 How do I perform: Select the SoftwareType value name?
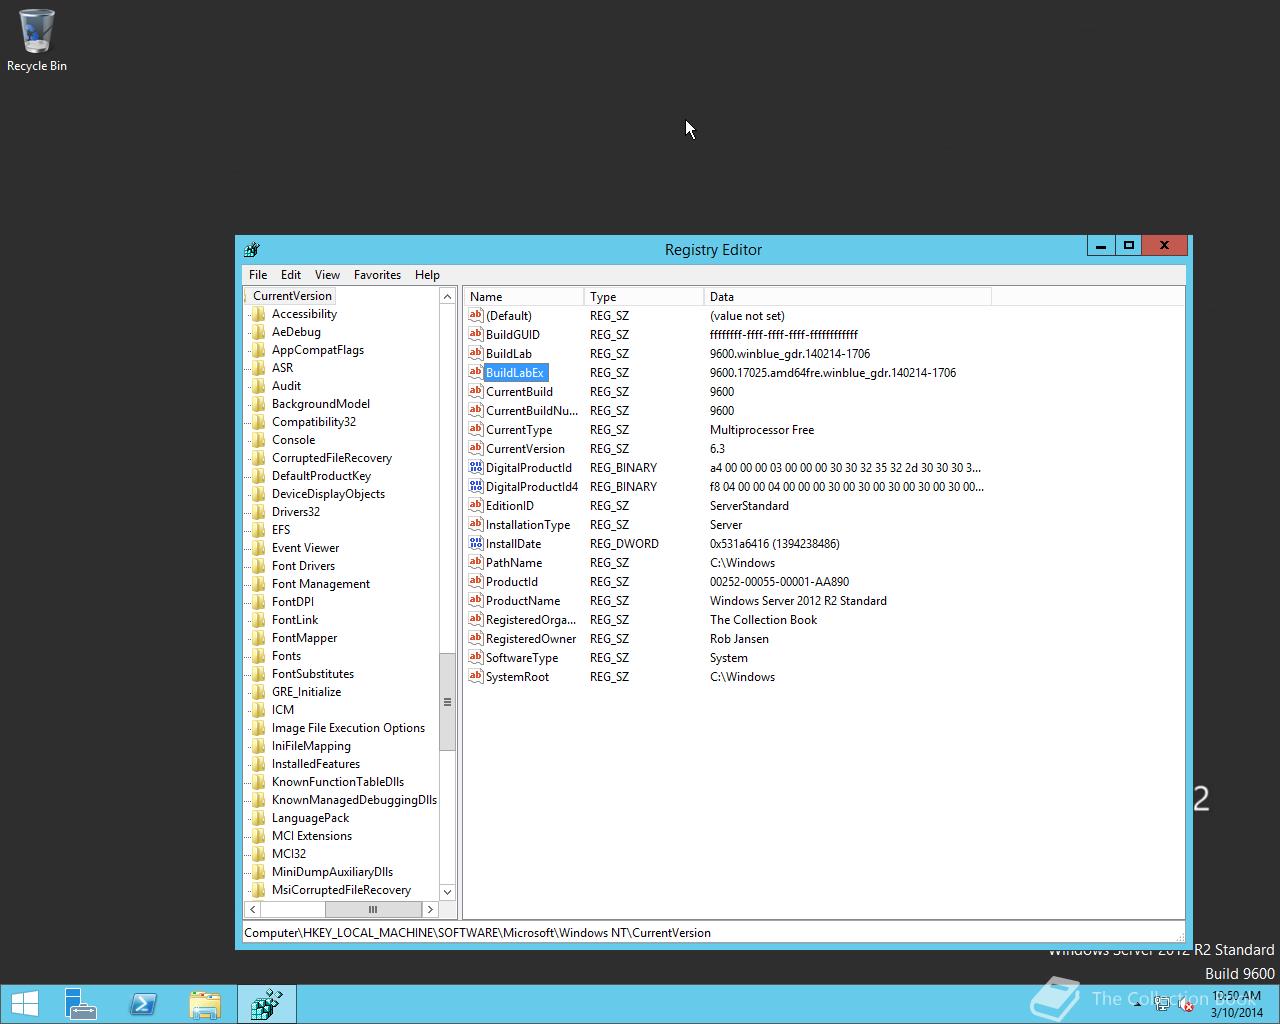[522, 658]
